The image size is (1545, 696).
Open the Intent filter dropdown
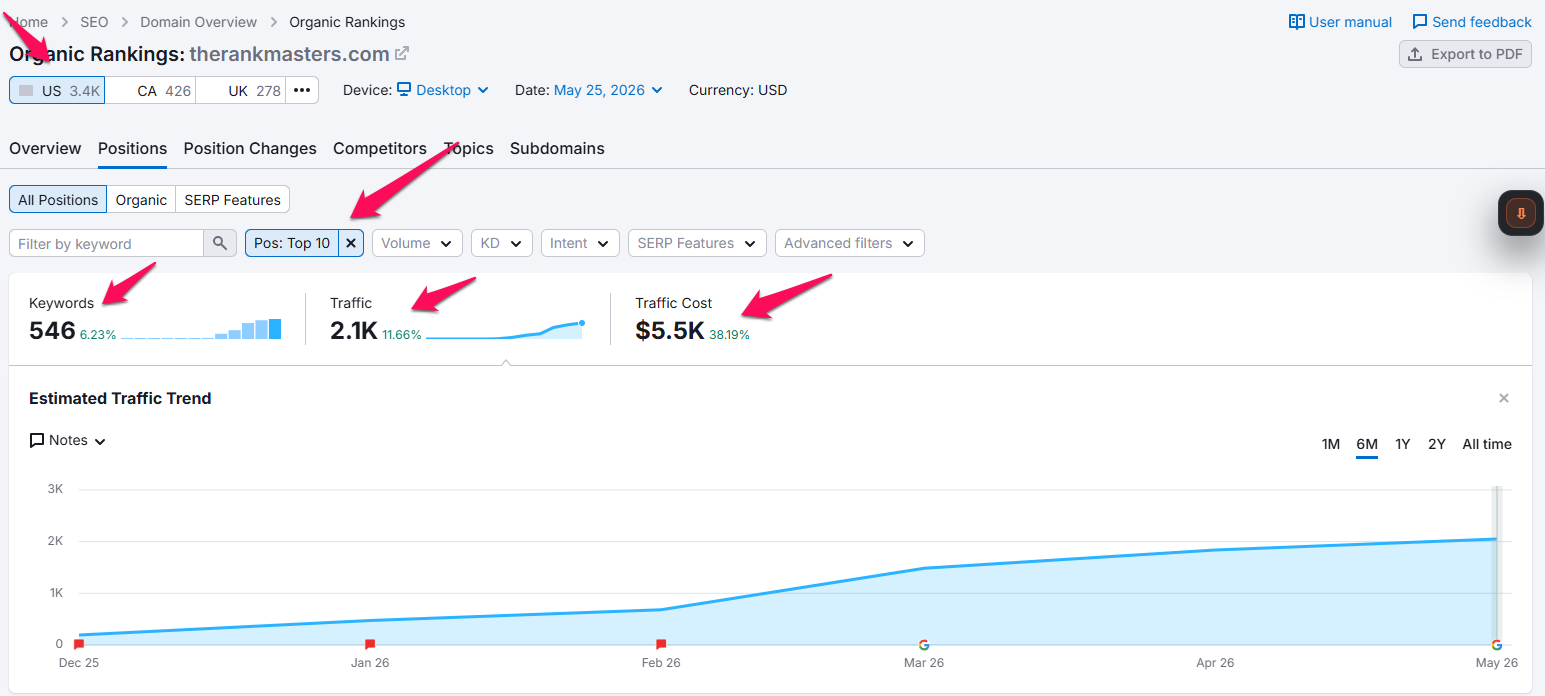(579, 243)
